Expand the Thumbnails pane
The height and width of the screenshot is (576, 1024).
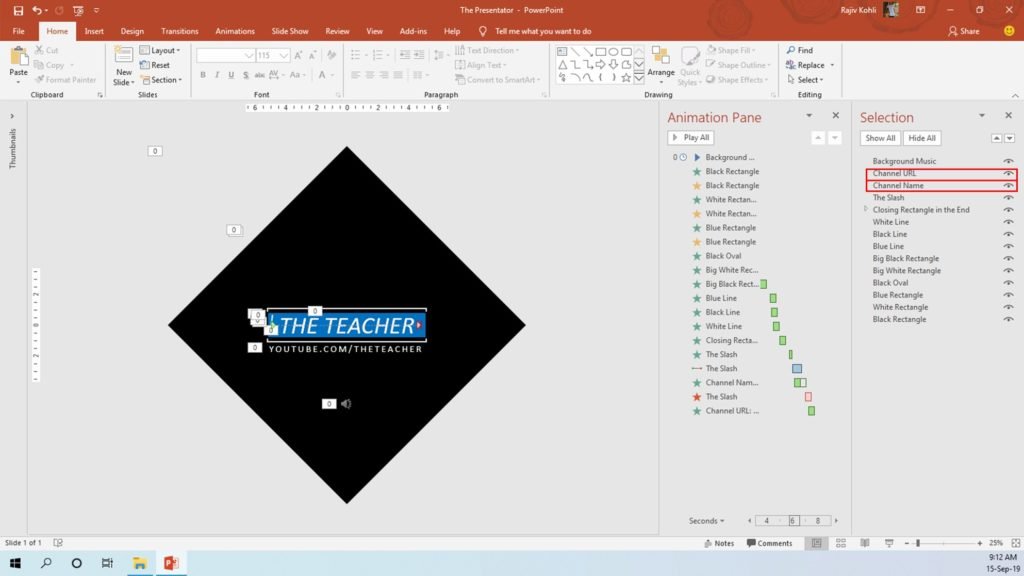pyautogui.click(x=12, y=116)
